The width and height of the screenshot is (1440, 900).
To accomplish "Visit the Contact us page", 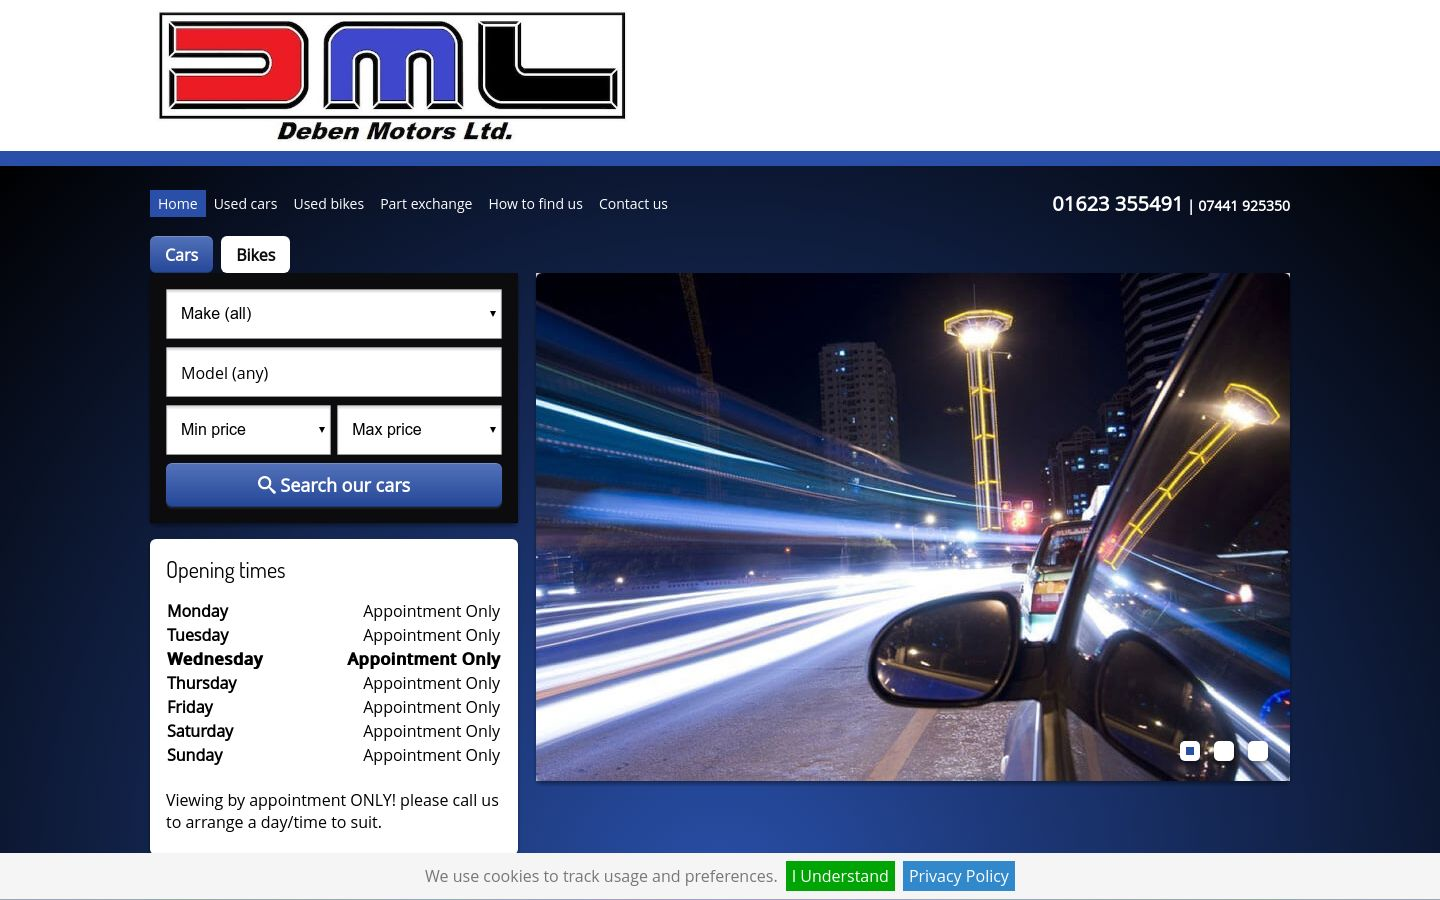I will [x=633, y=204].
